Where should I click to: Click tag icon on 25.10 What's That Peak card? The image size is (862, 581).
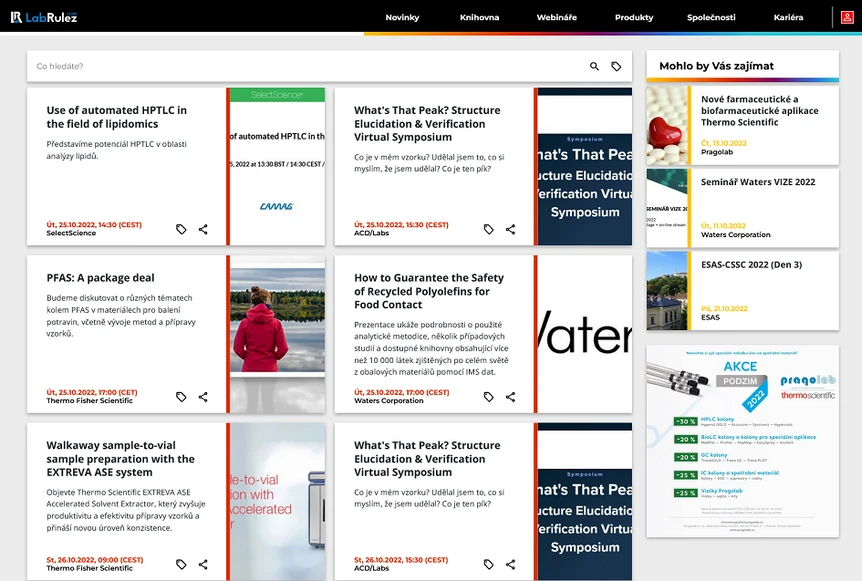[x=488, y=229]
